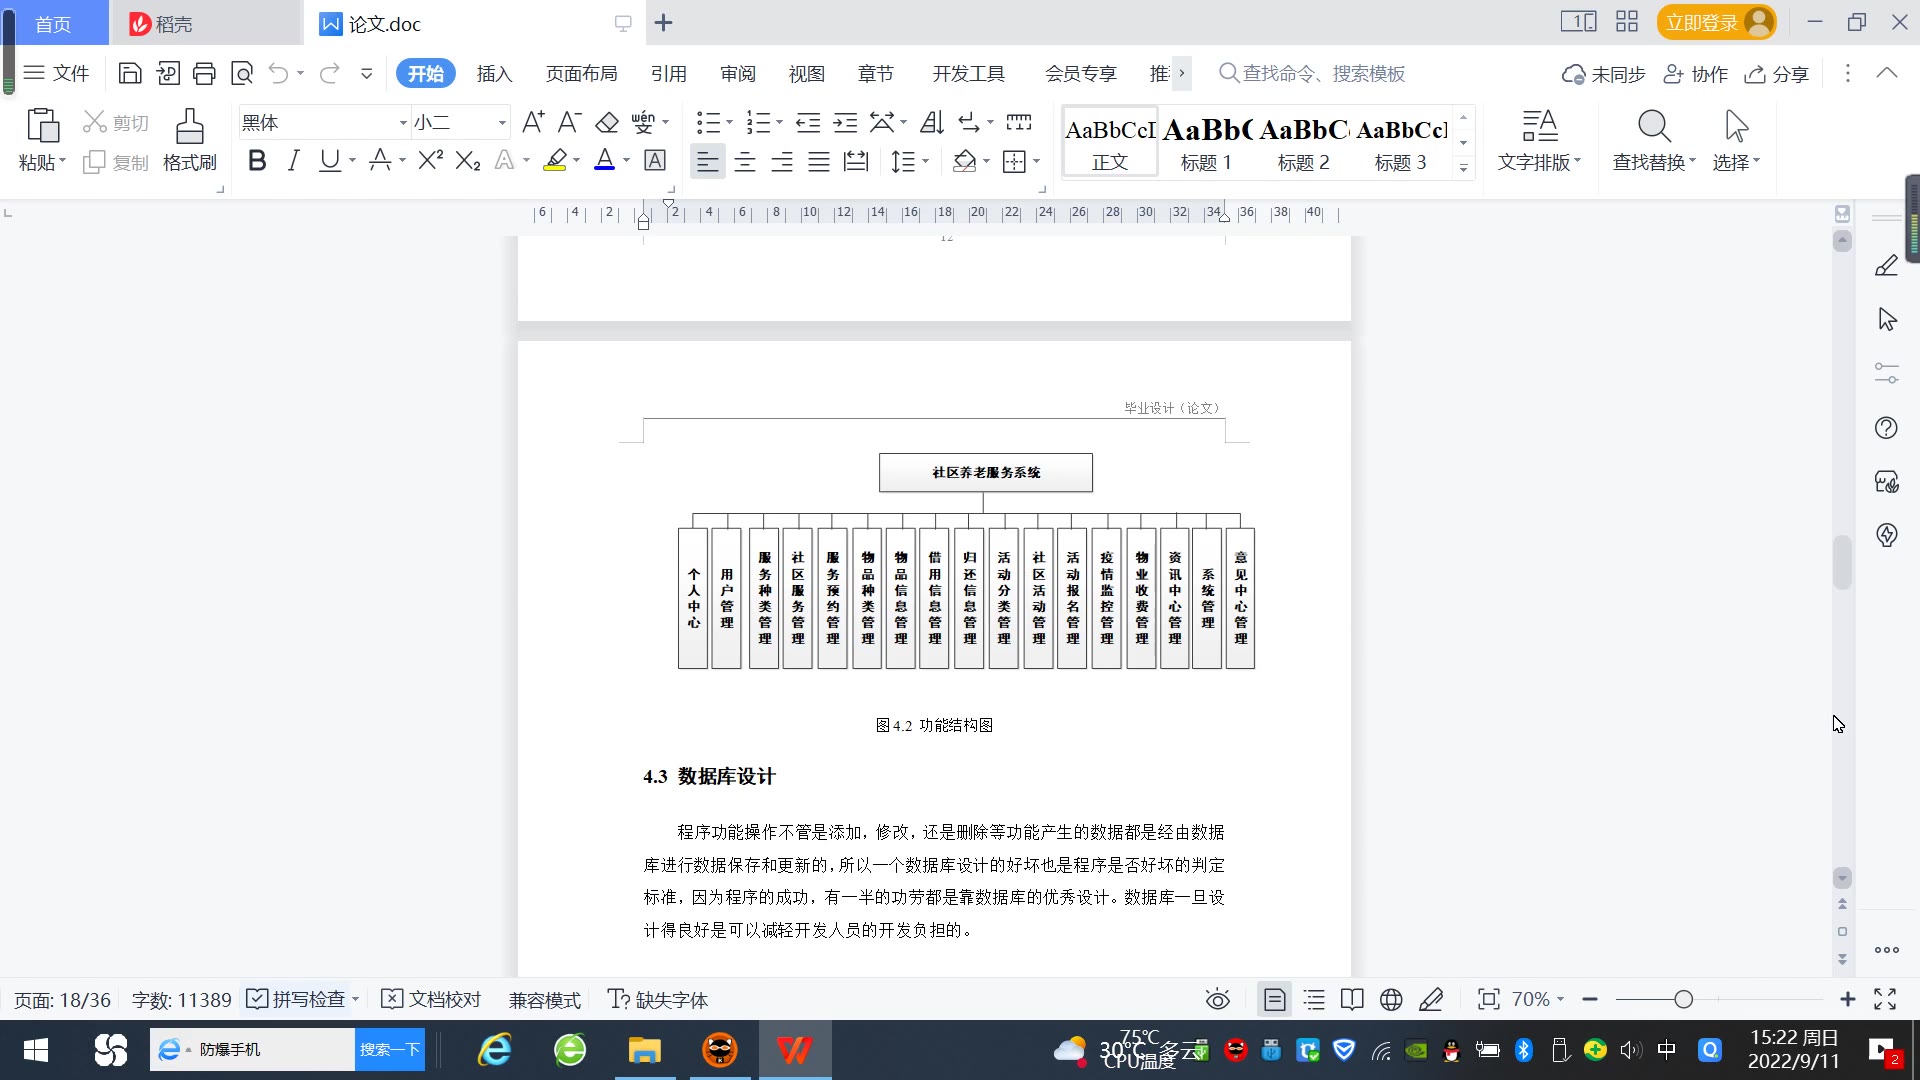Open the 插入 ribbon tab
The width and height of the screenshot is (1920, 1080).
click(x=494, y=73)
